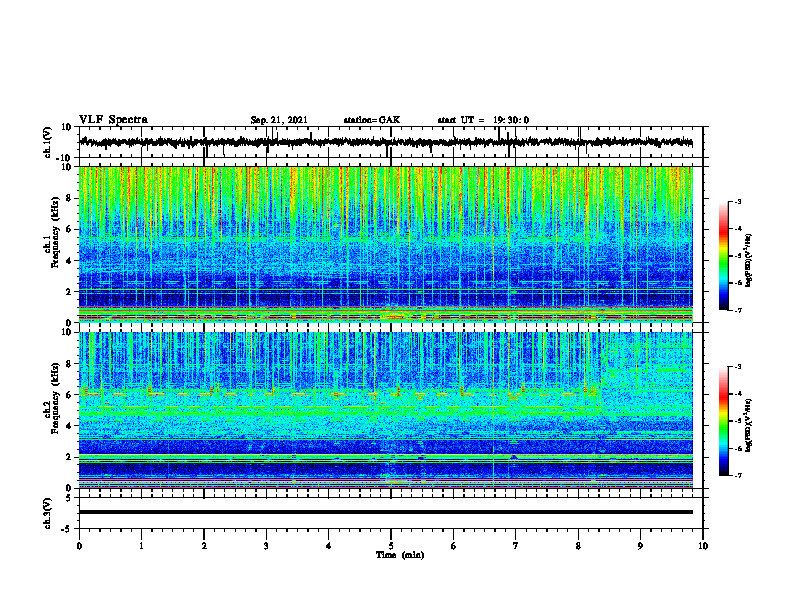Click the "6" kHz tick on ch.1 frequency axis
This screenshot has height=612, width=792.
pyautogui.click(x=69, y=230)
